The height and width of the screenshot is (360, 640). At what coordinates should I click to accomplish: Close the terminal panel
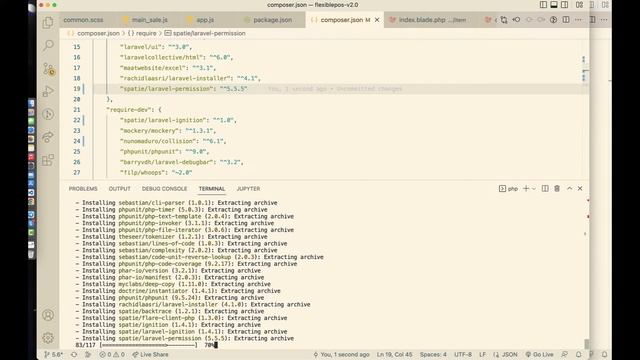(580, 189)
